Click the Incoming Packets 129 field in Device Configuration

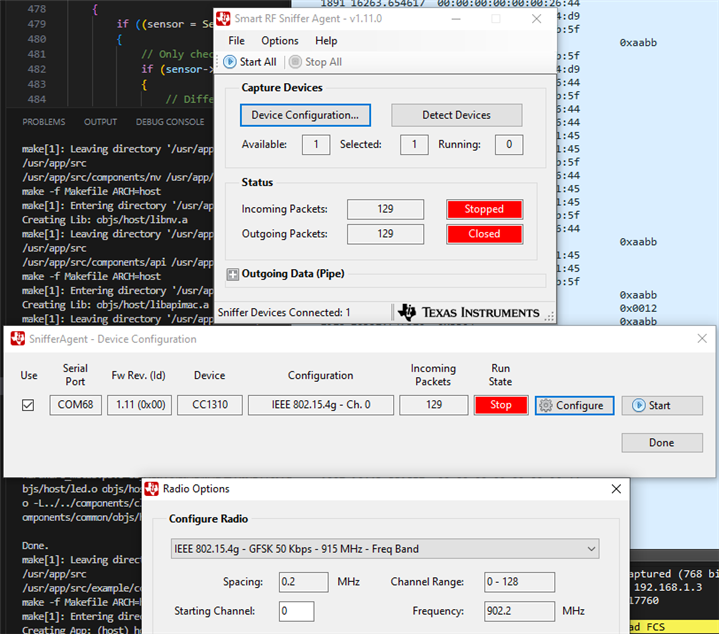(433, 405)
